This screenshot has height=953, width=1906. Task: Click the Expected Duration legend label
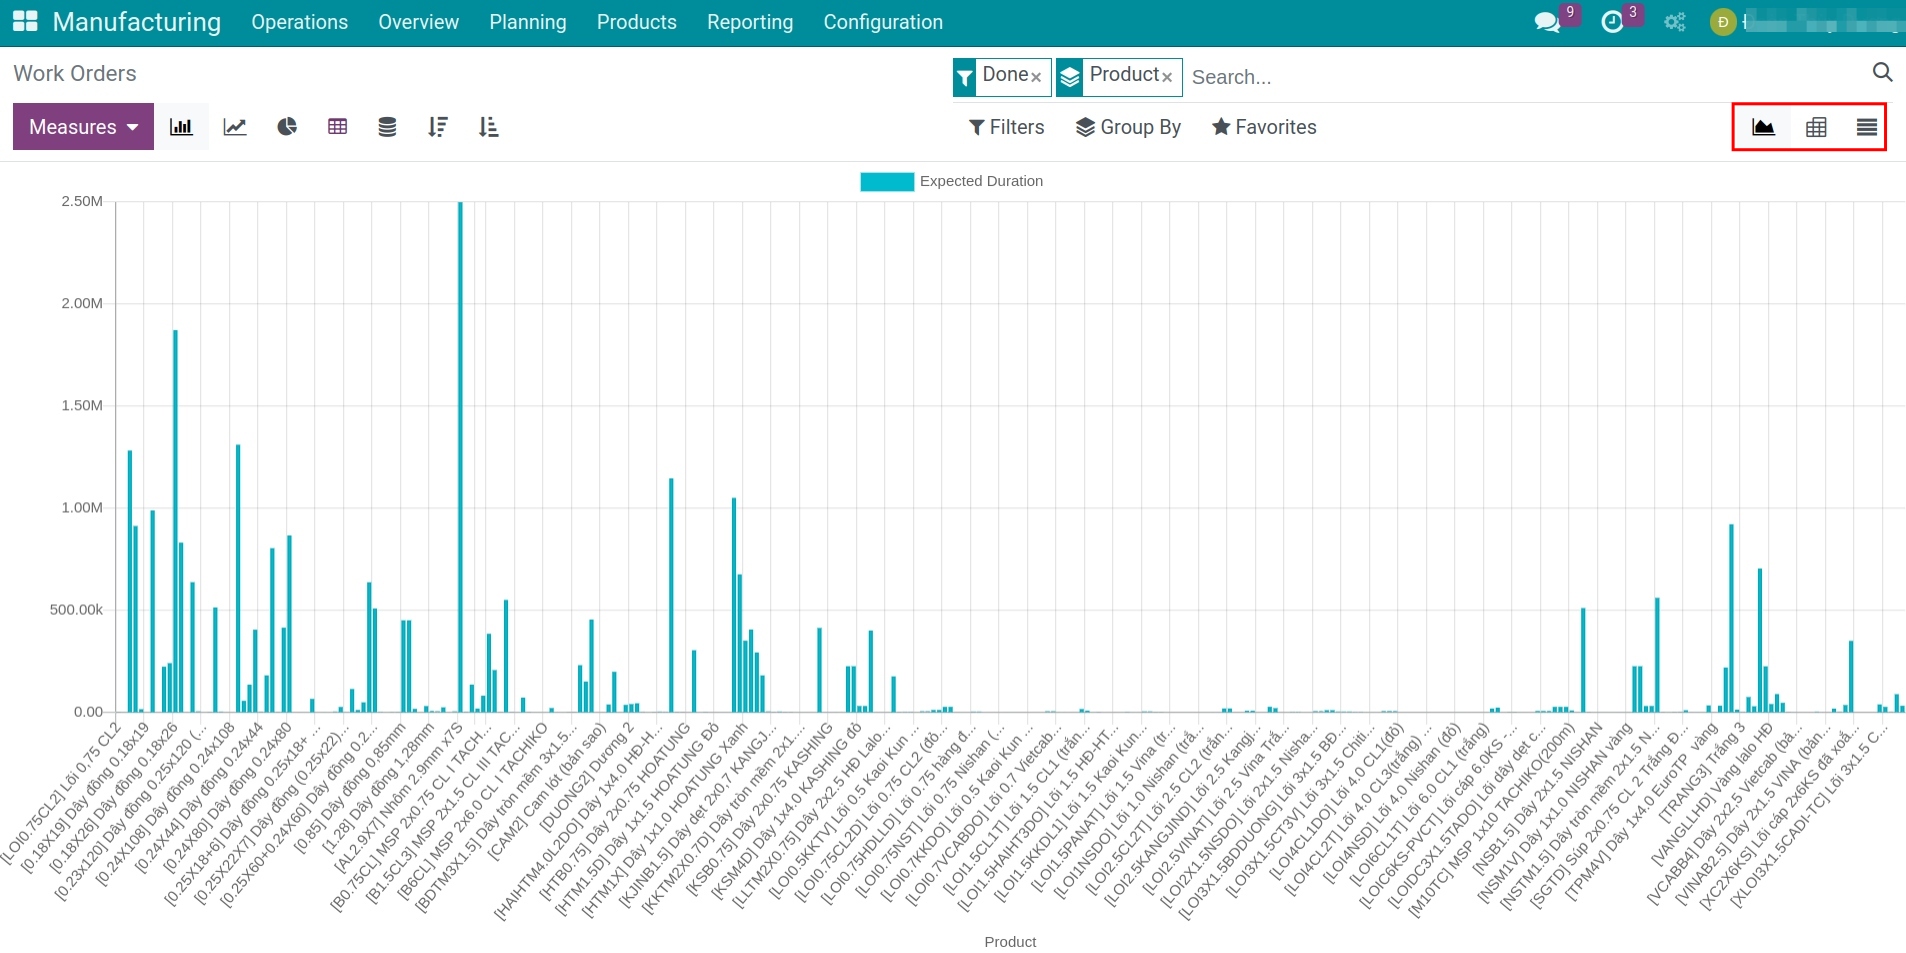pyautogui.click(x=981, y=181)
